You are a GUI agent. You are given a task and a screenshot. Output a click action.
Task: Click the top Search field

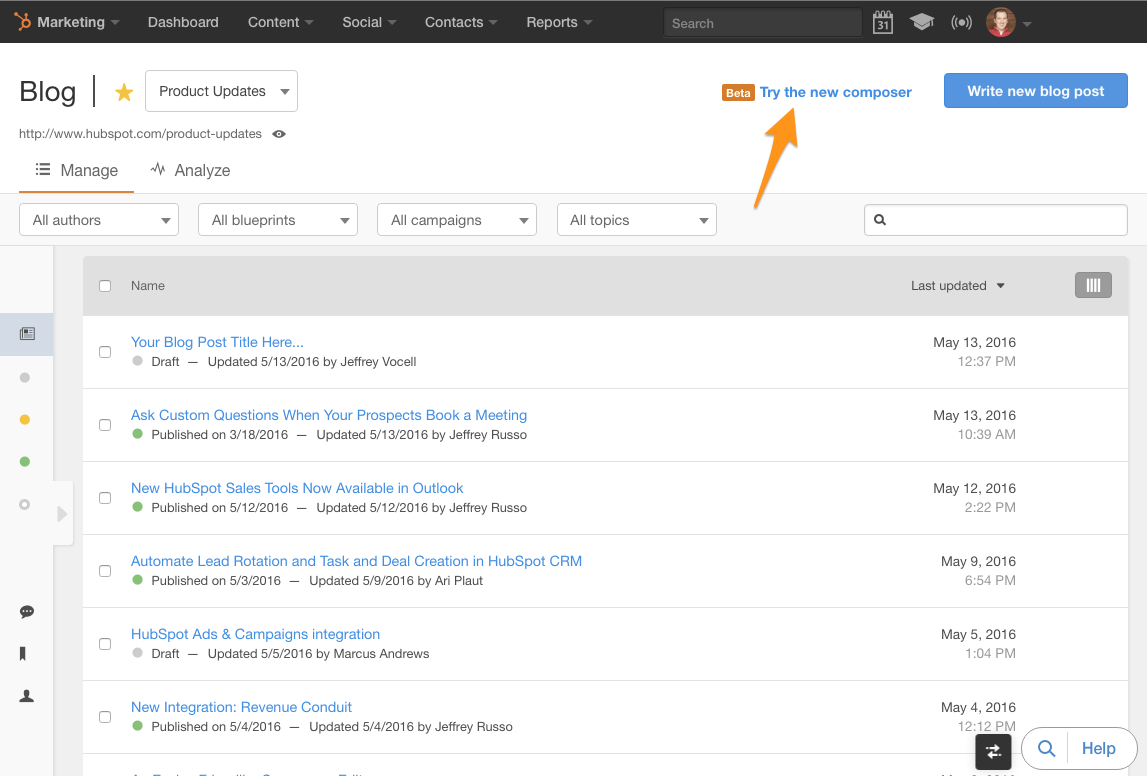point(762,23)
